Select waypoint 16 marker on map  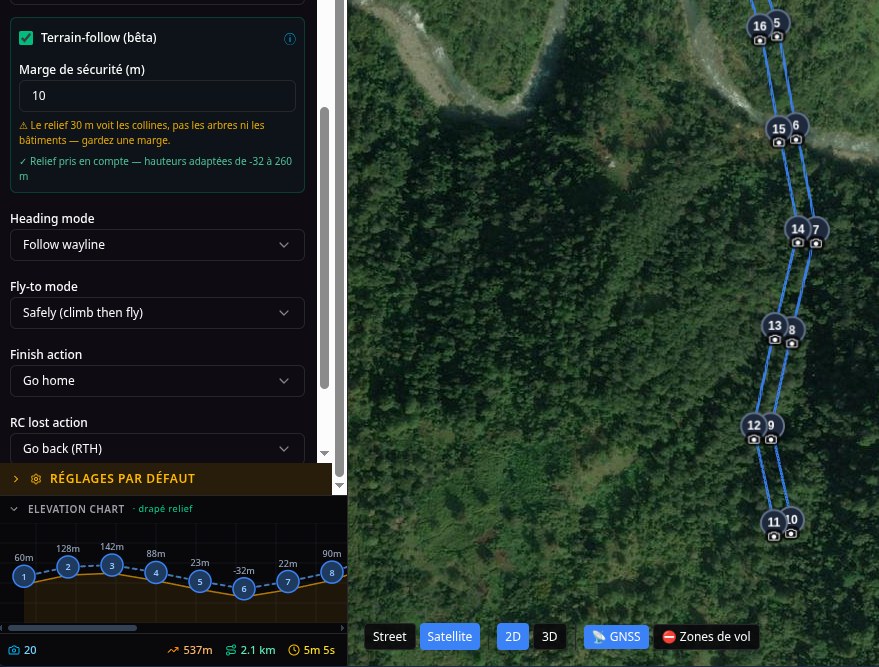click(x=760, y=26)
